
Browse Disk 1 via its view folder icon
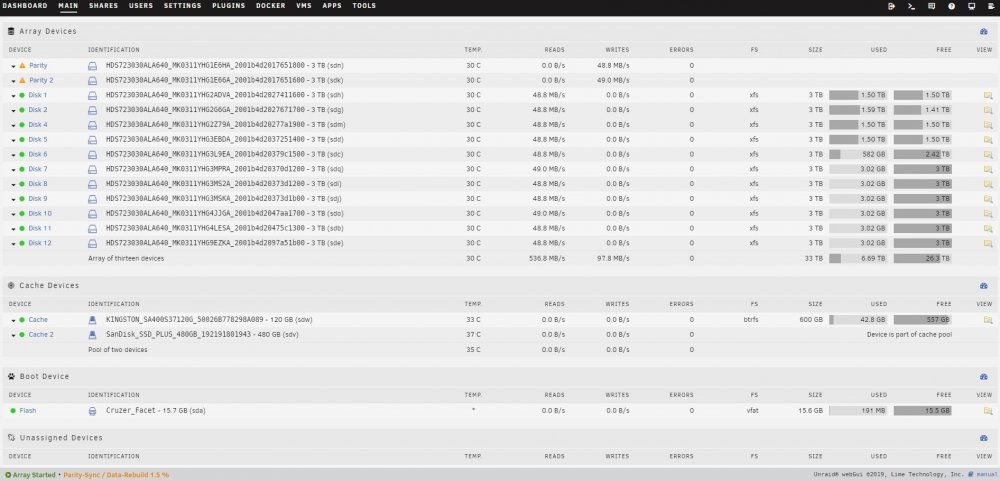point(988,95)
